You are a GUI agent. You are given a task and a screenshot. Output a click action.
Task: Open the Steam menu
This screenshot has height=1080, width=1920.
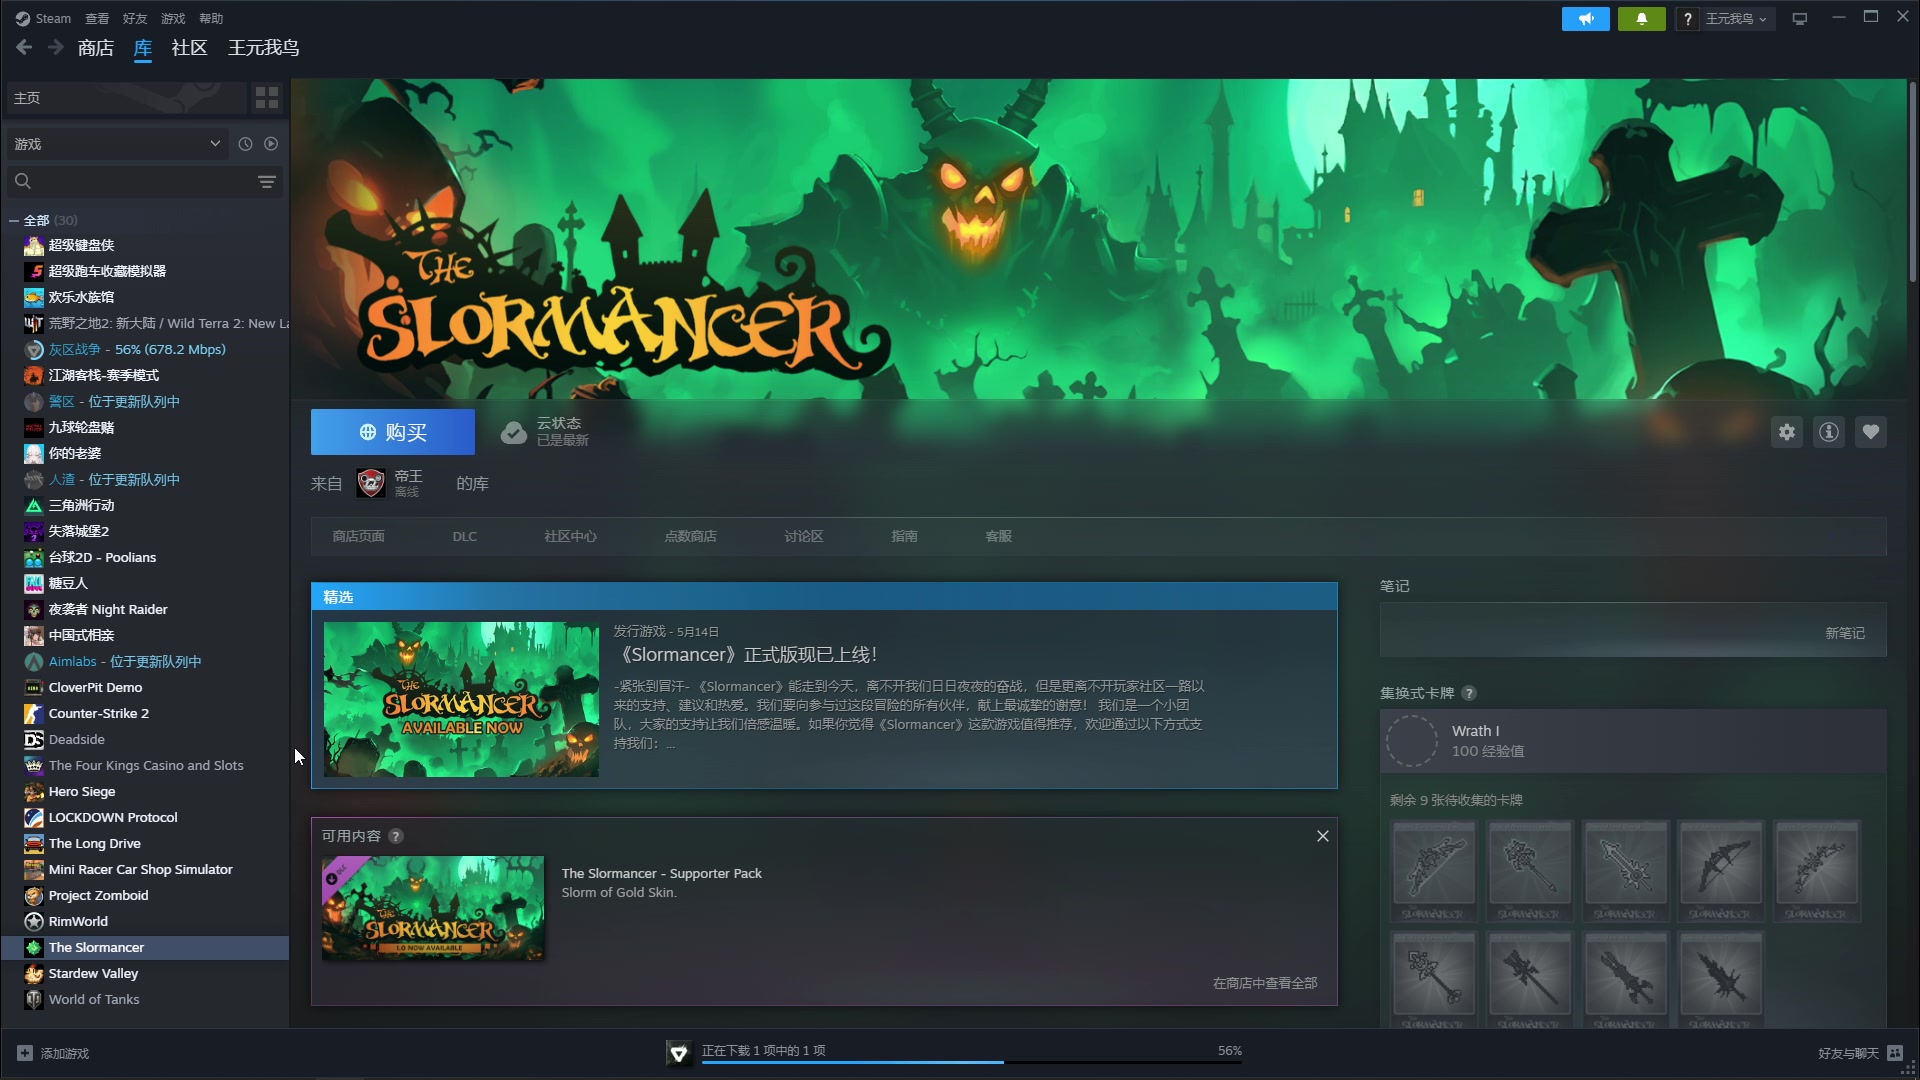[x=43, y=18]
